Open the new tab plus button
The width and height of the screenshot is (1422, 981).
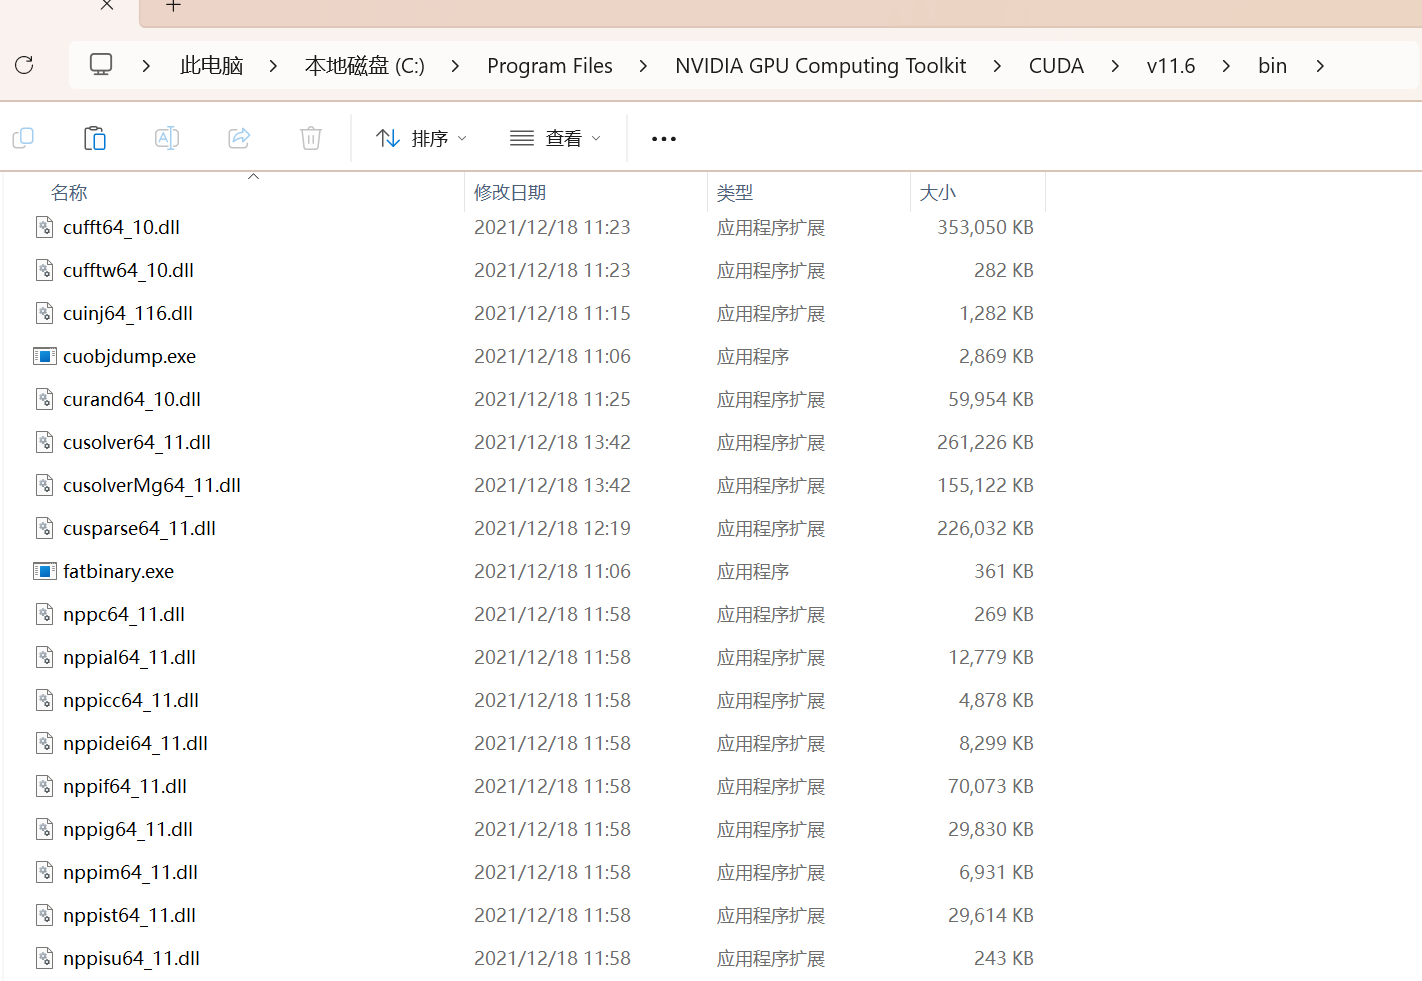173,6
